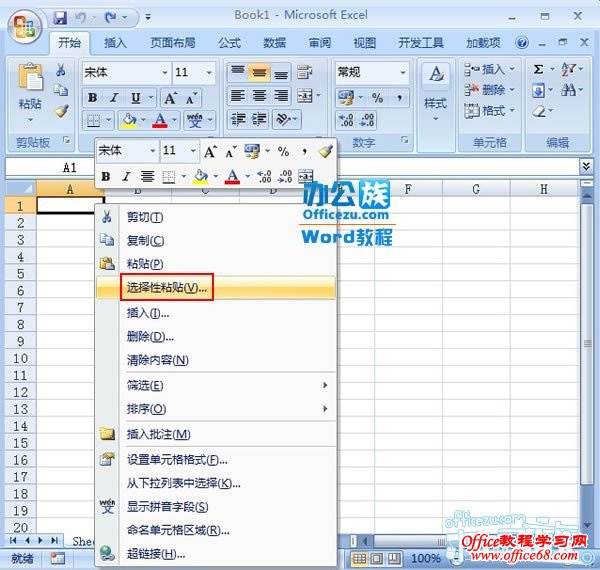Screen dimensions: 600x570
Task: Choose 选择性粘贴(V)... from context menu
Action: tap(216, 288)
